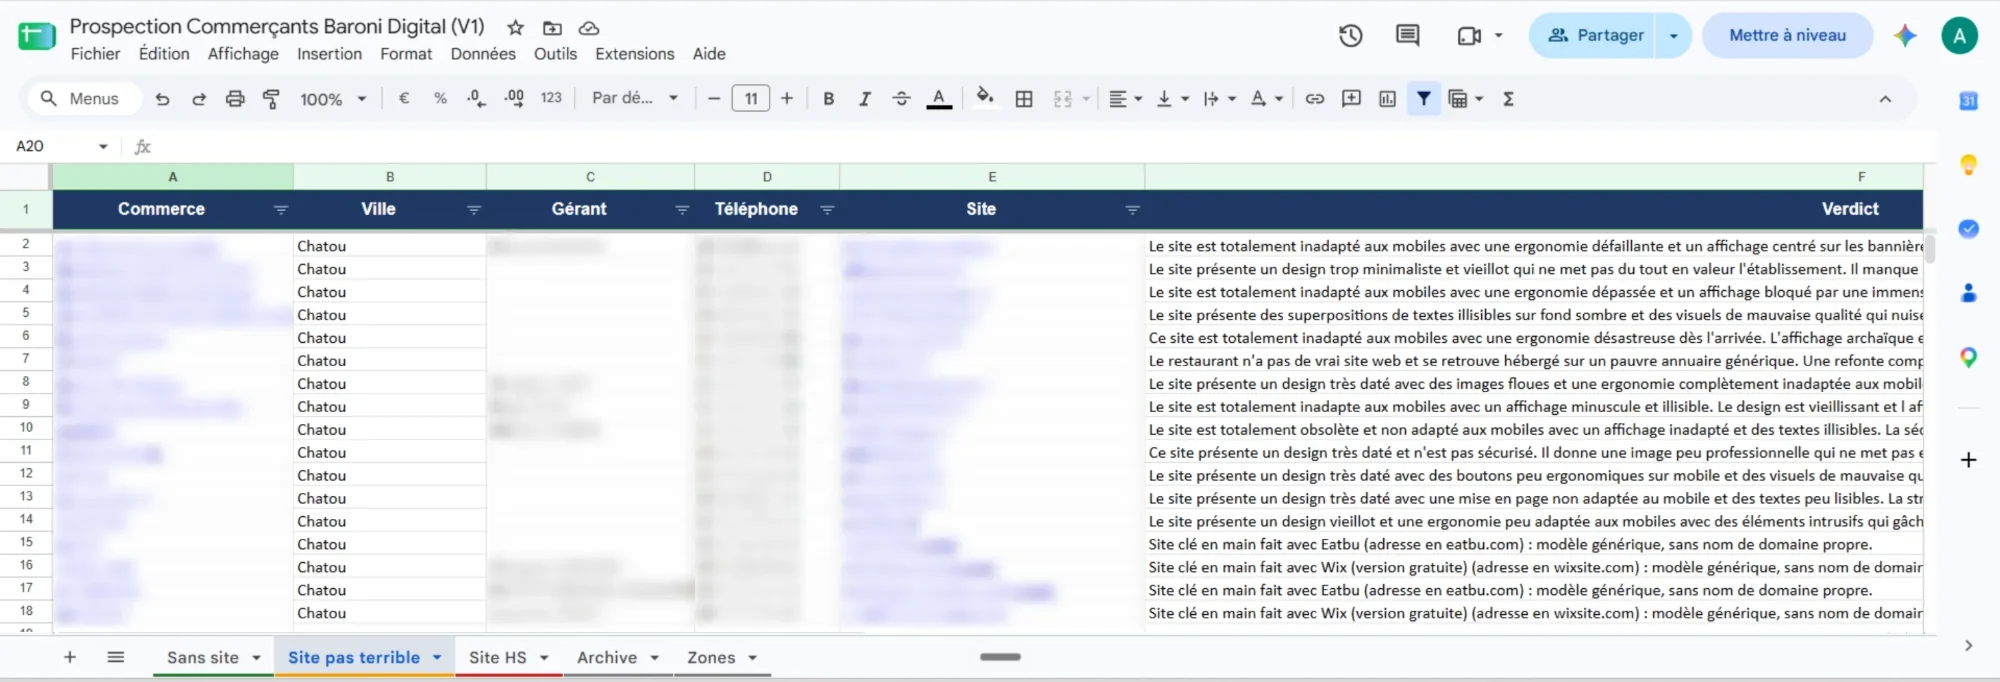Toggle bold formatting

828,98
